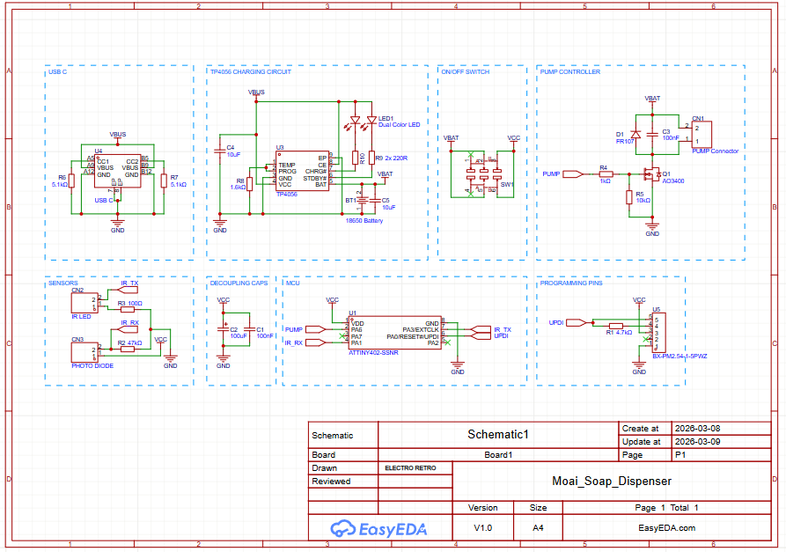
Task: Select resistor R1 4.7kΩ symbol
Action: (616, 326)
